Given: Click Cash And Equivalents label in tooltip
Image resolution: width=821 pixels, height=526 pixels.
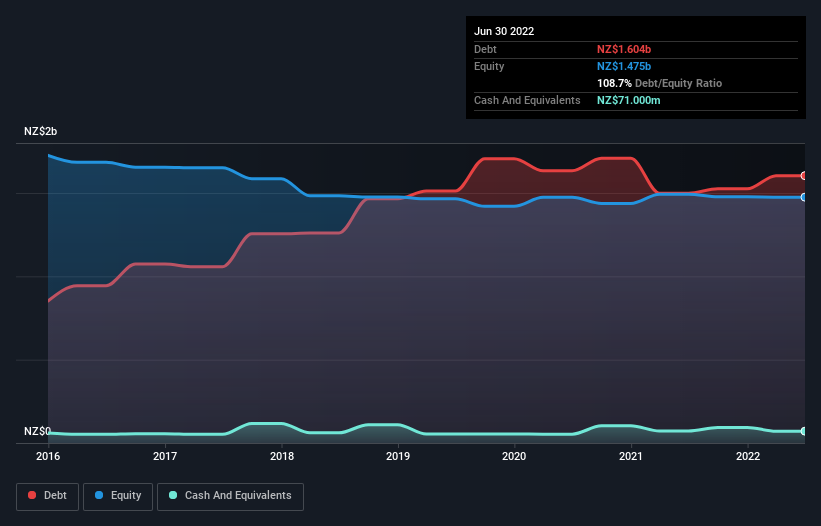Looking at the screenshot, I should click(527, 100).
